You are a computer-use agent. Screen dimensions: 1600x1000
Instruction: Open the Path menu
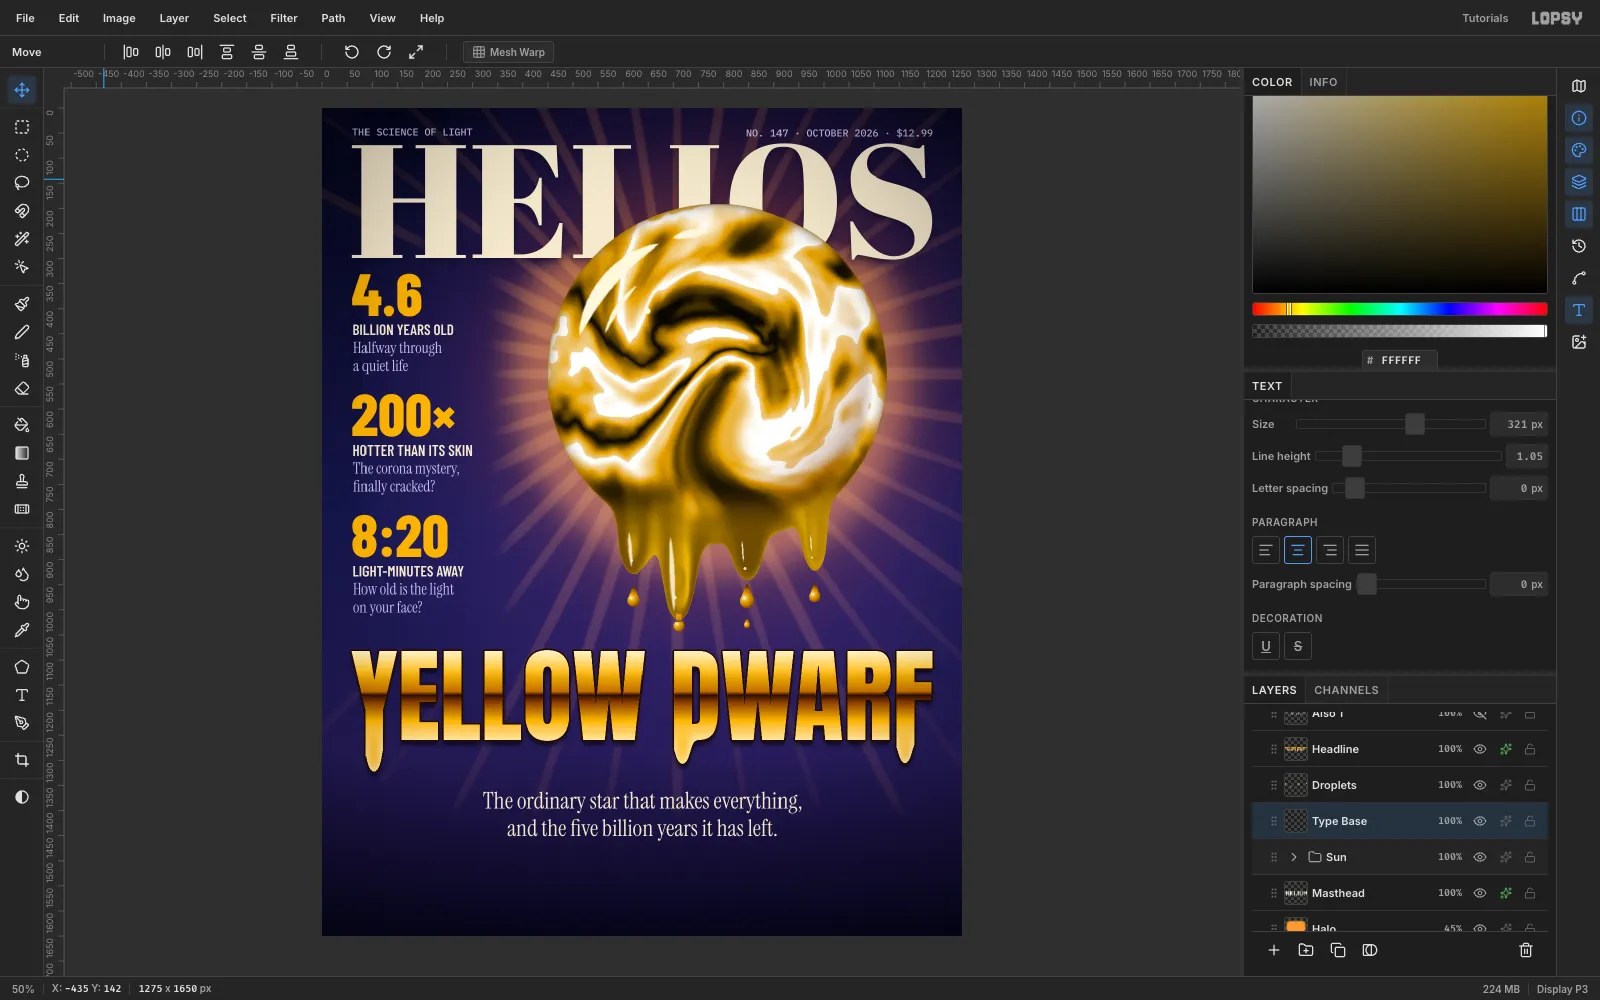click(333, 18)
